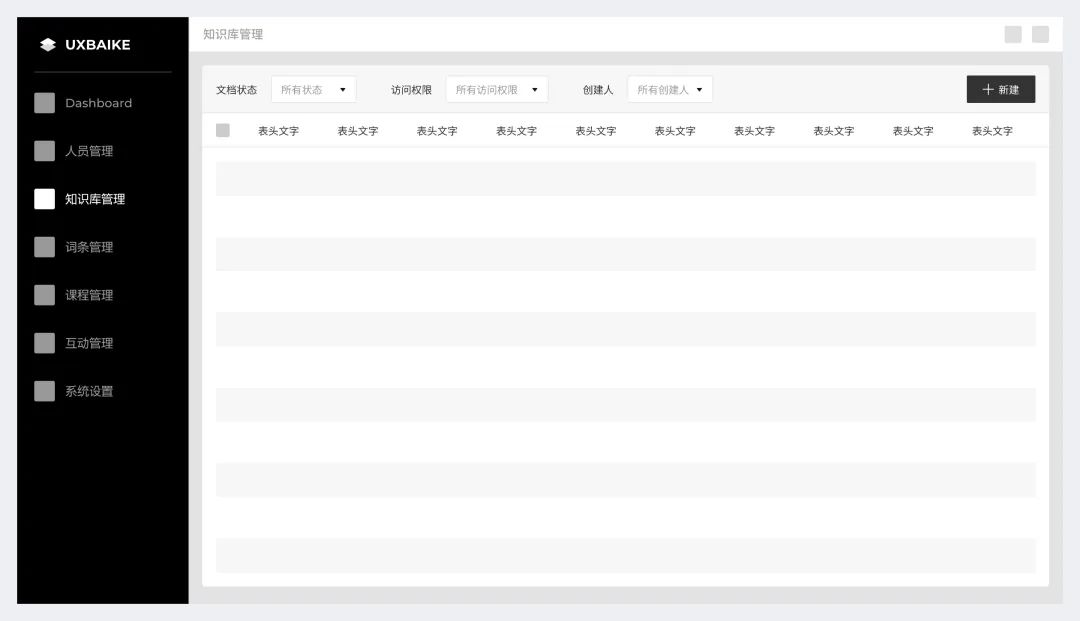Click the 课程管理 sidebar icon
Screen dimensions: 1080x621
tap(44, 294)
